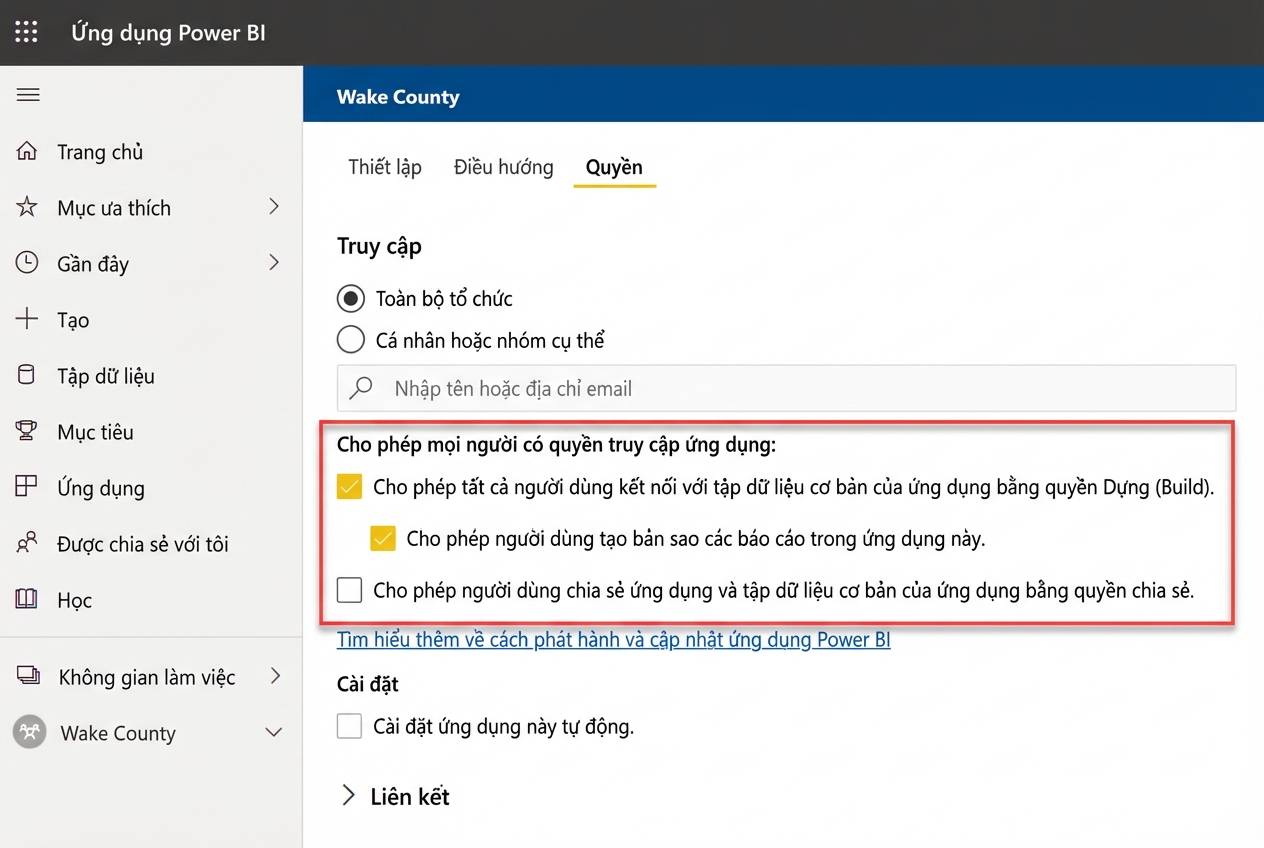
Task: Click the Học book icon
Action: 27,600
